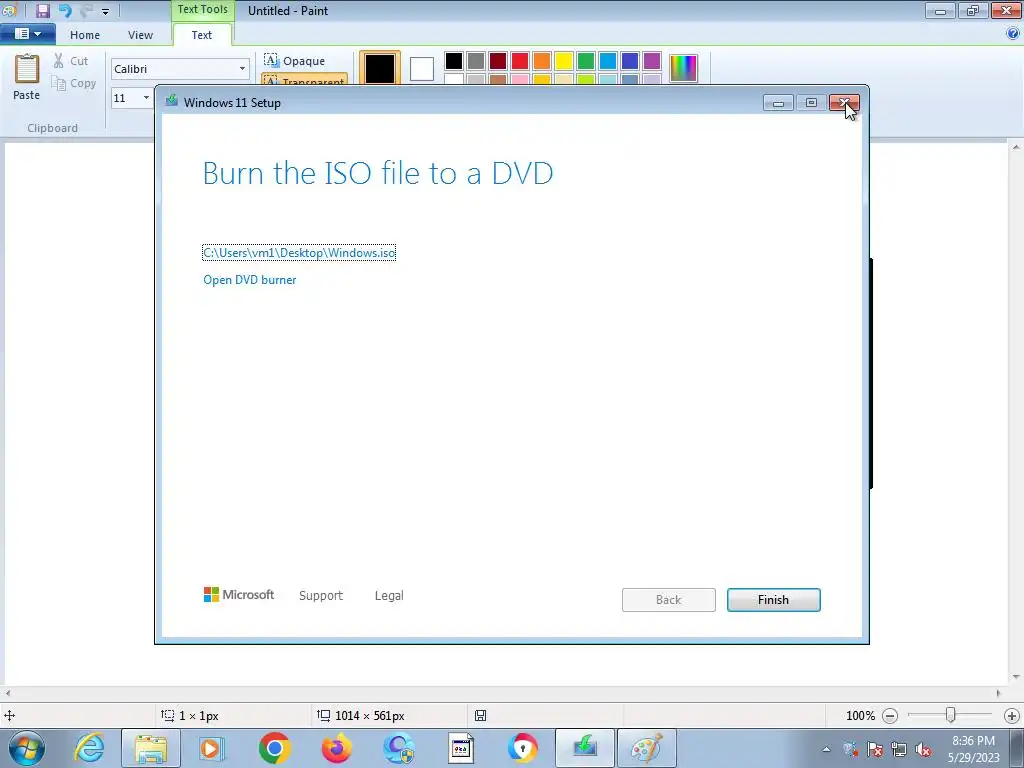
Task: Select Color 2 white swatch box
Action: (422, 69)
